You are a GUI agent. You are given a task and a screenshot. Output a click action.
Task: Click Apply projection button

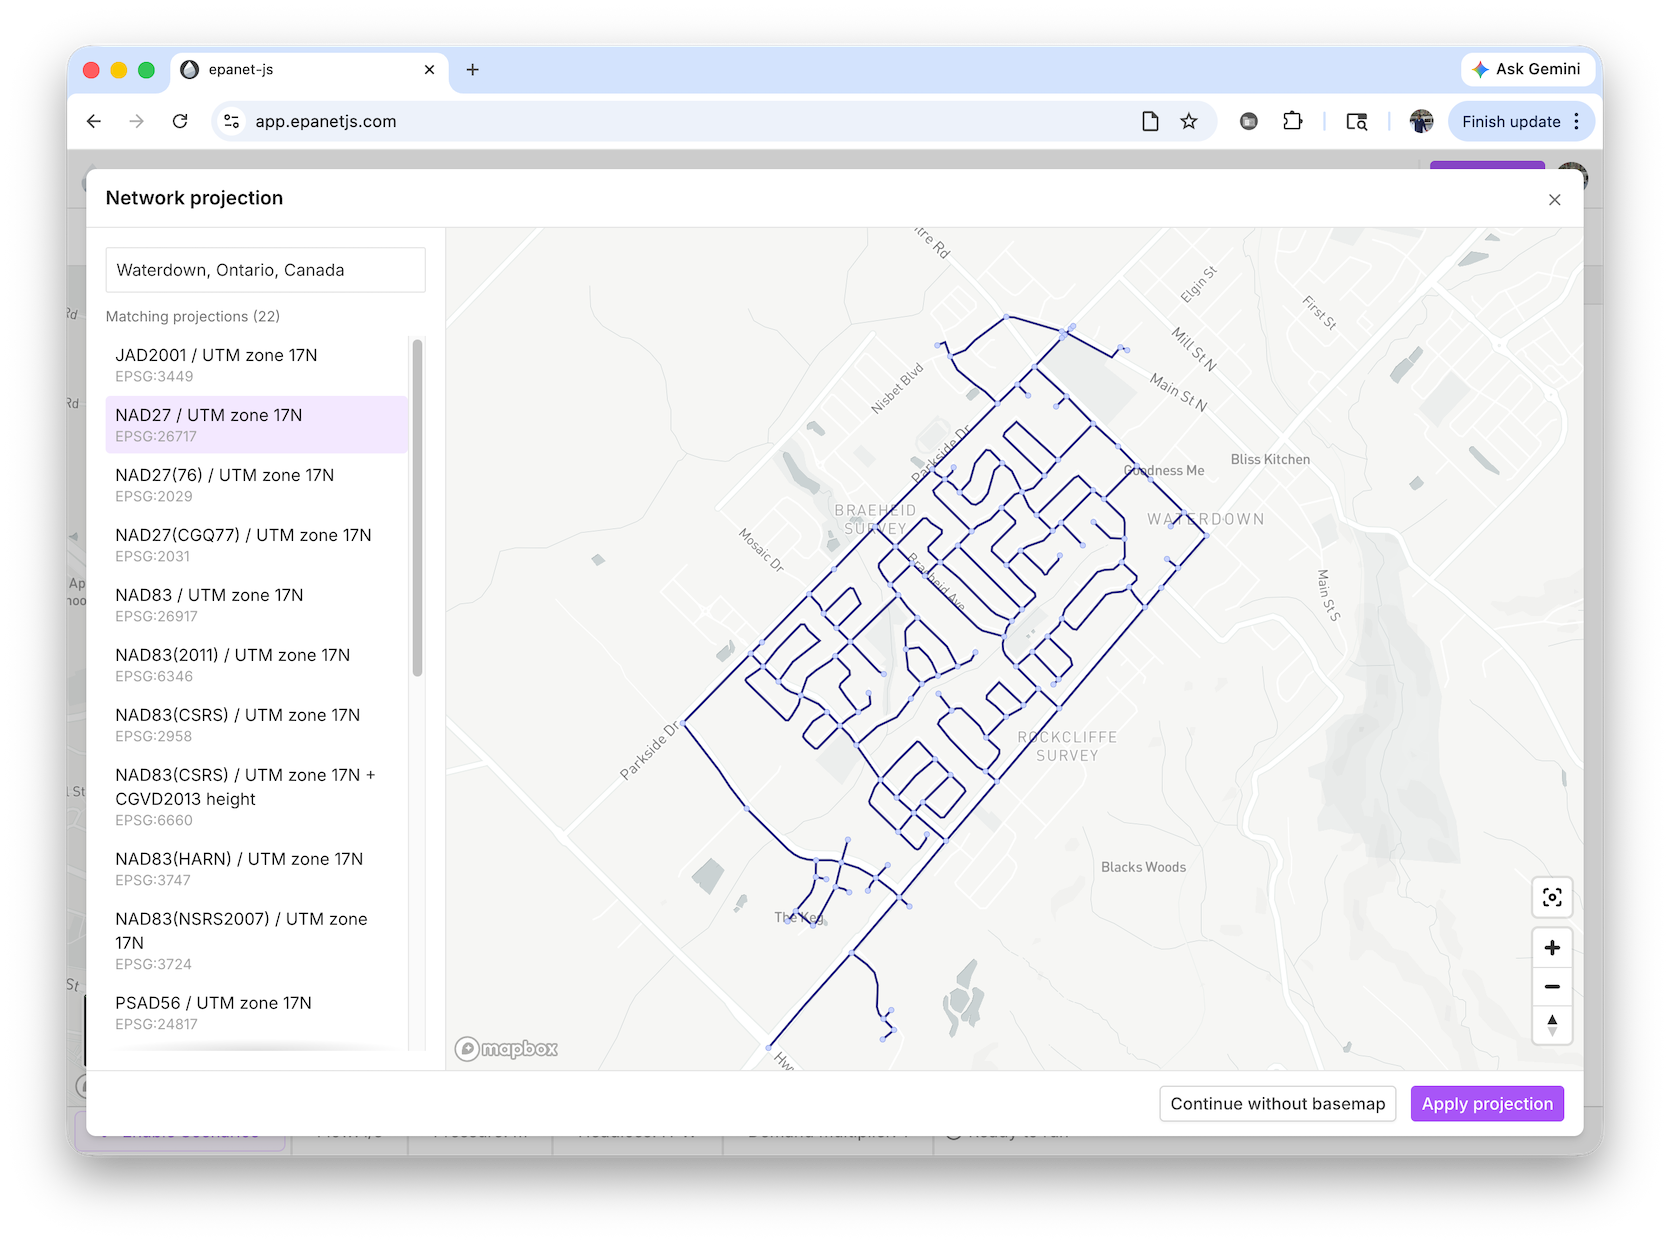[1486, 1104]
